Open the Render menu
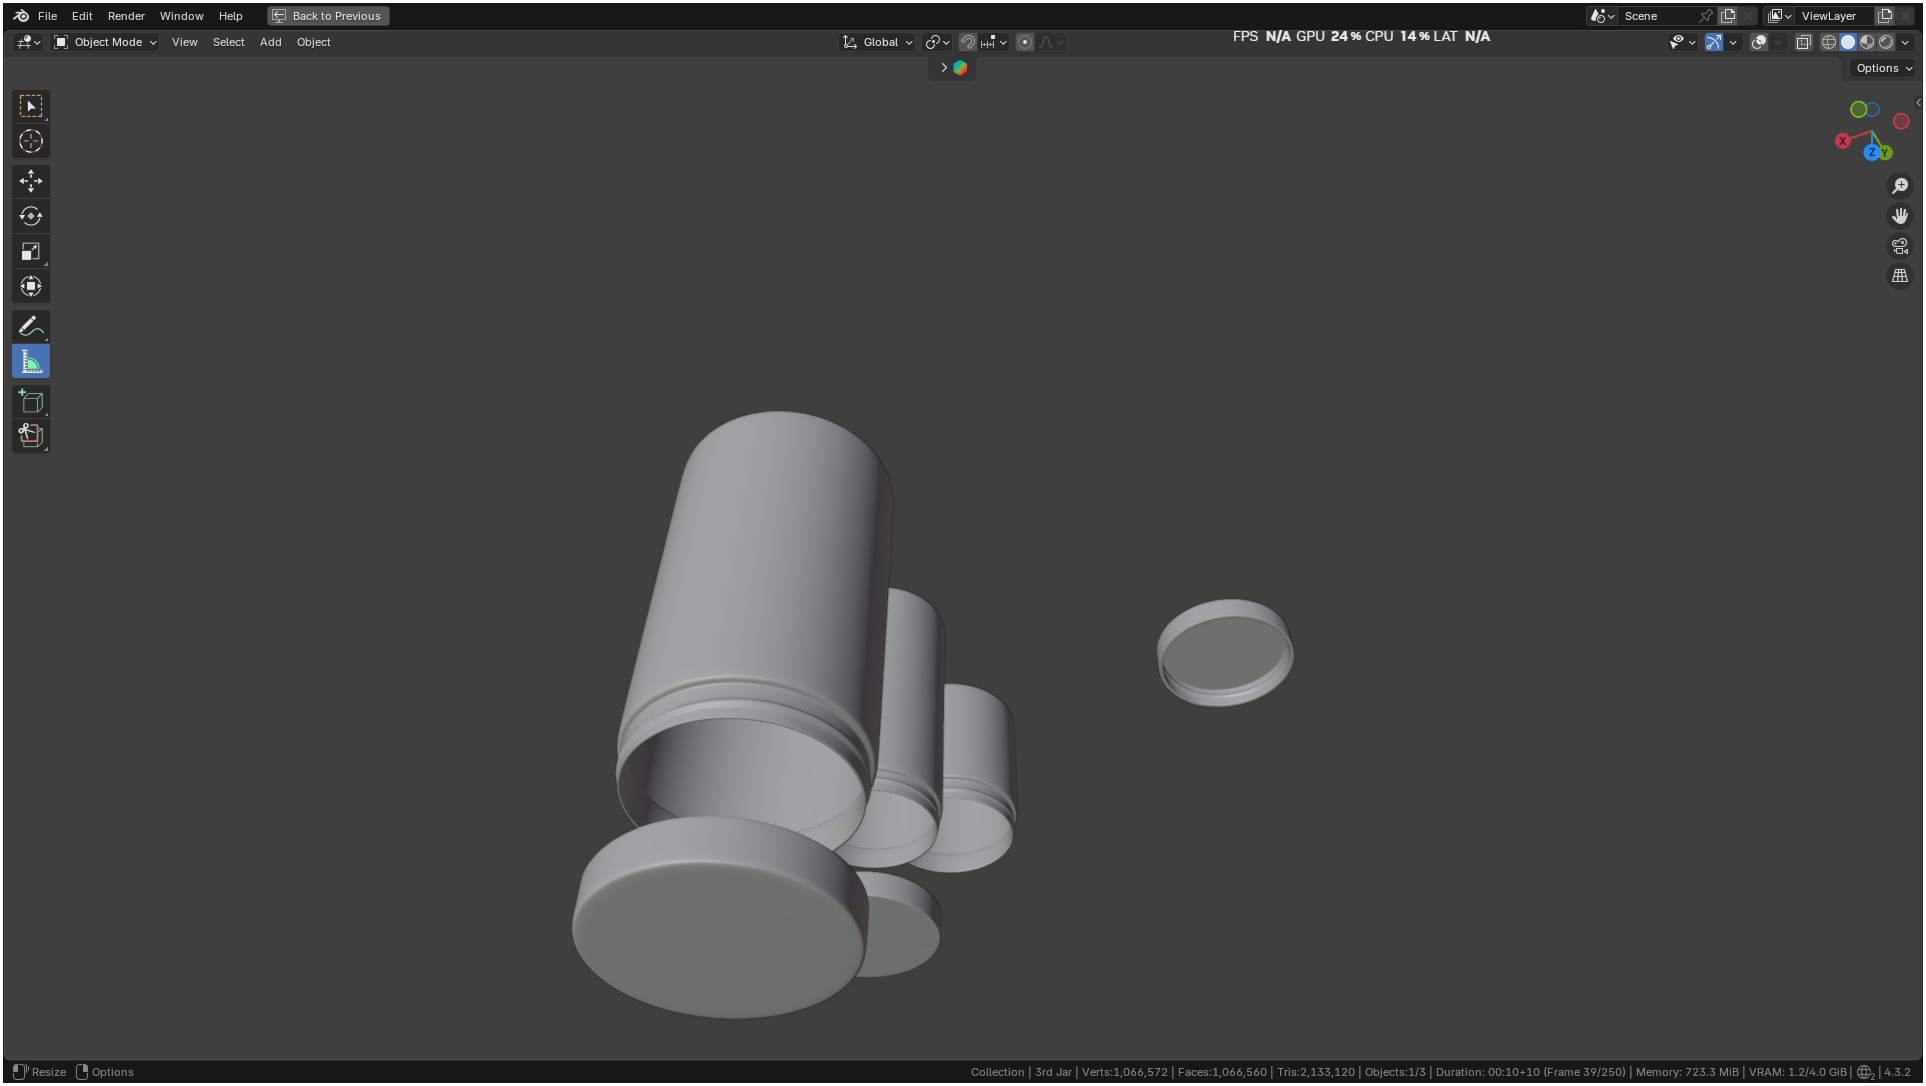 [126, 16]
